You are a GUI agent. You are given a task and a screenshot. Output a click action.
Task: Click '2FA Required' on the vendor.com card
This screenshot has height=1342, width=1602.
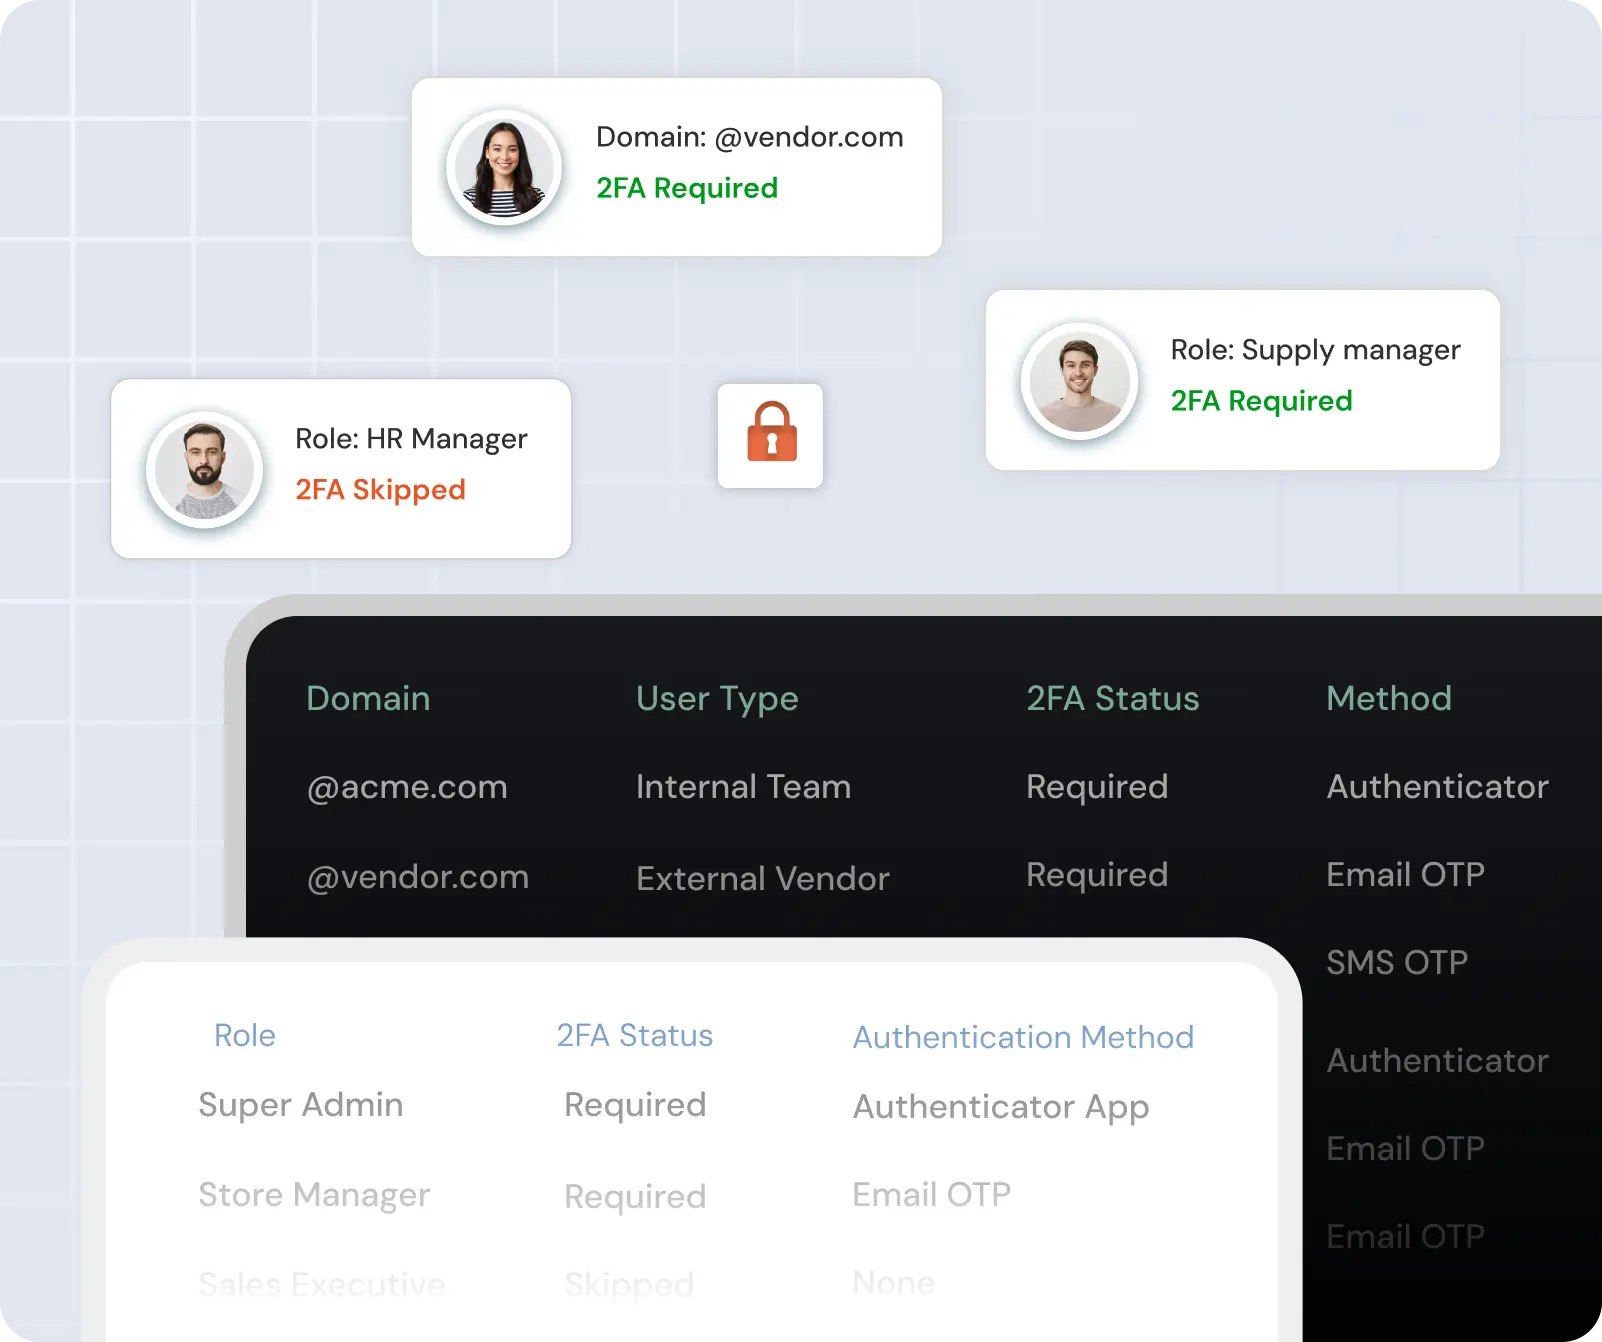coord(687,188)
